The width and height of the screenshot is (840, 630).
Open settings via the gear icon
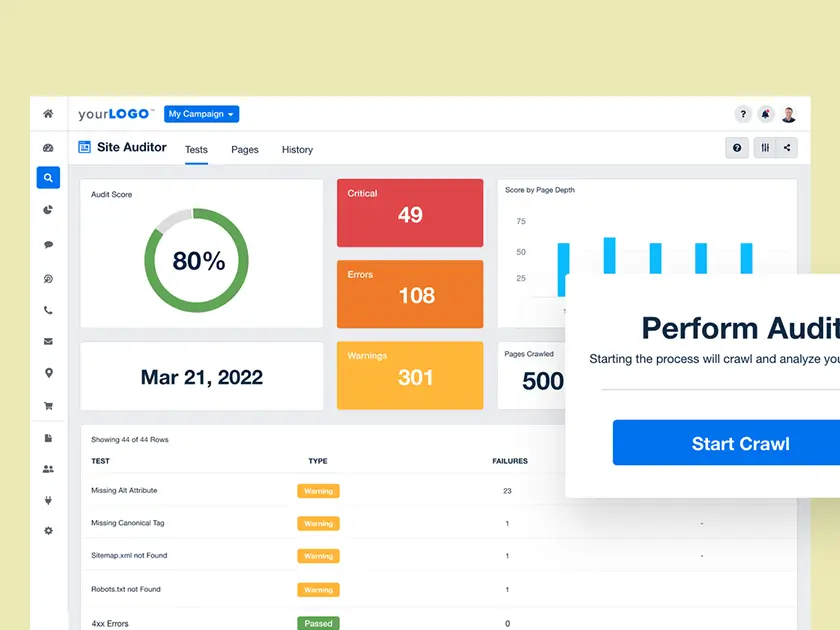48,530
